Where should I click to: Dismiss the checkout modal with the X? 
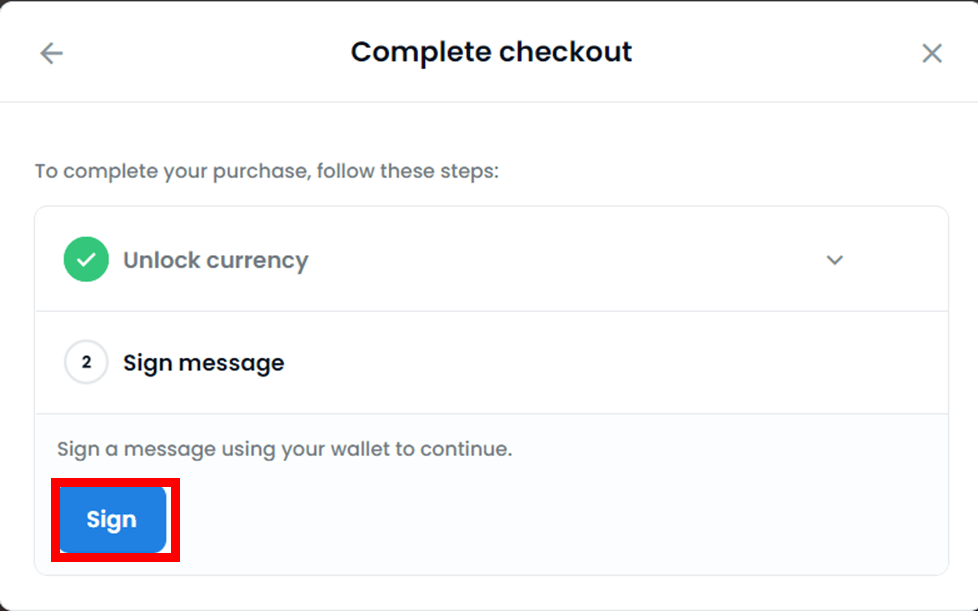coord(932,53)
